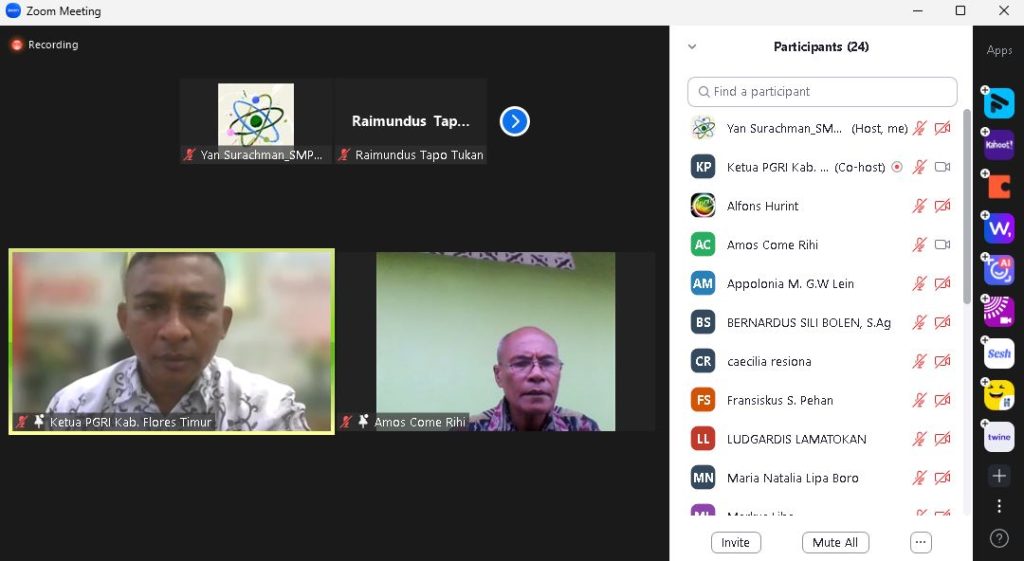Select participant caecilia resiona in list
The width and height of the screenshot is (1024, 561).
pyautogui.click(x=769, y=362)
